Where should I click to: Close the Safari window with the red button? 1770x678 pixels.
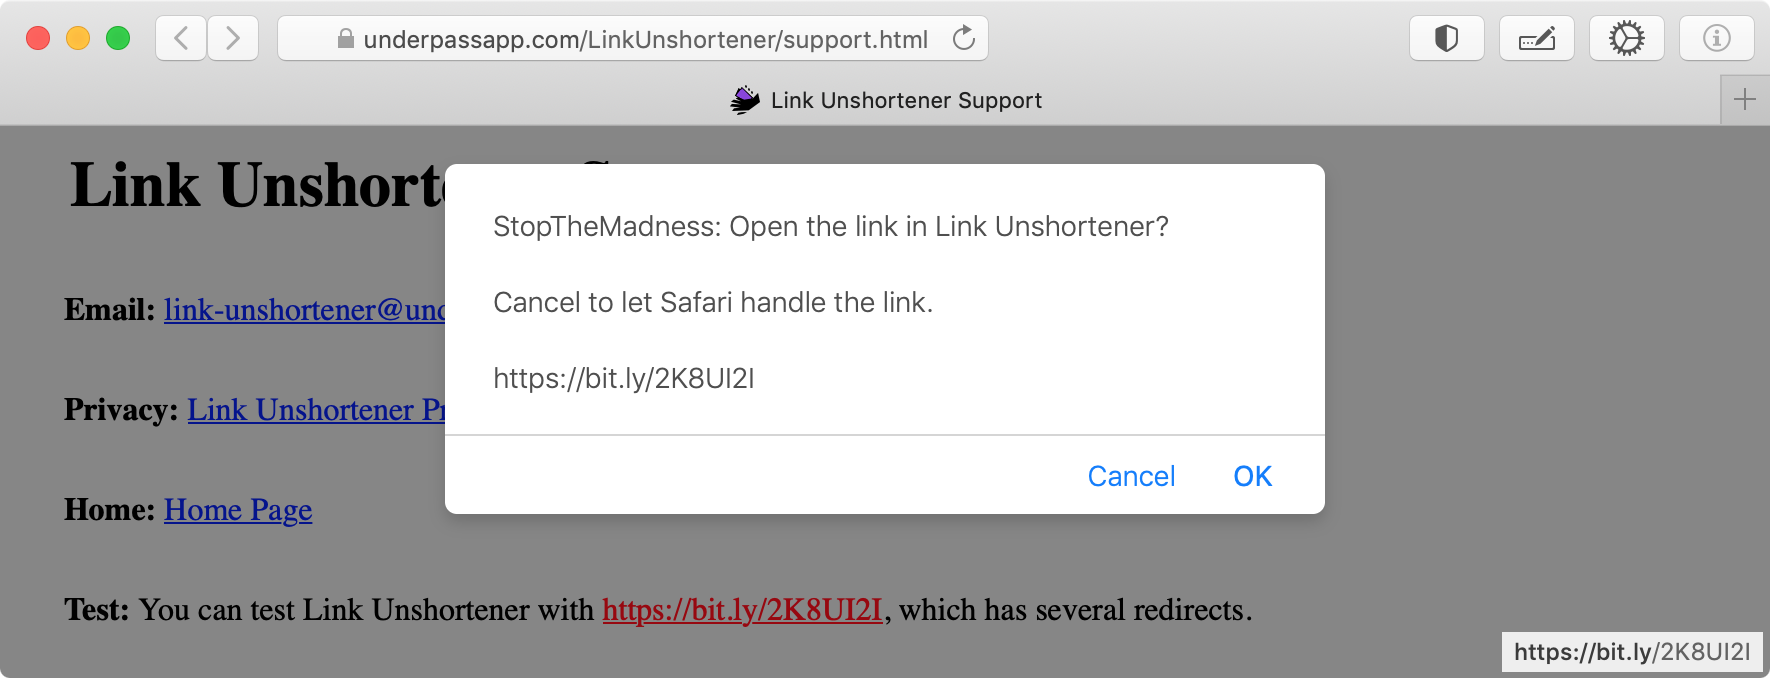(38, 39)
